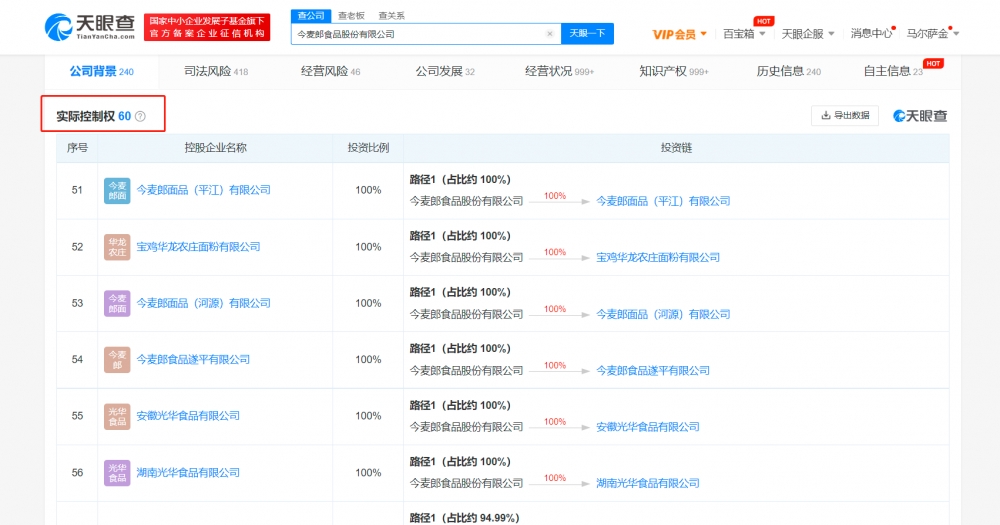Image resolution: width=1000 pixels, height=525 pixels.
Task: Open user menu 马尔萨金
Action: coord(932,34)
